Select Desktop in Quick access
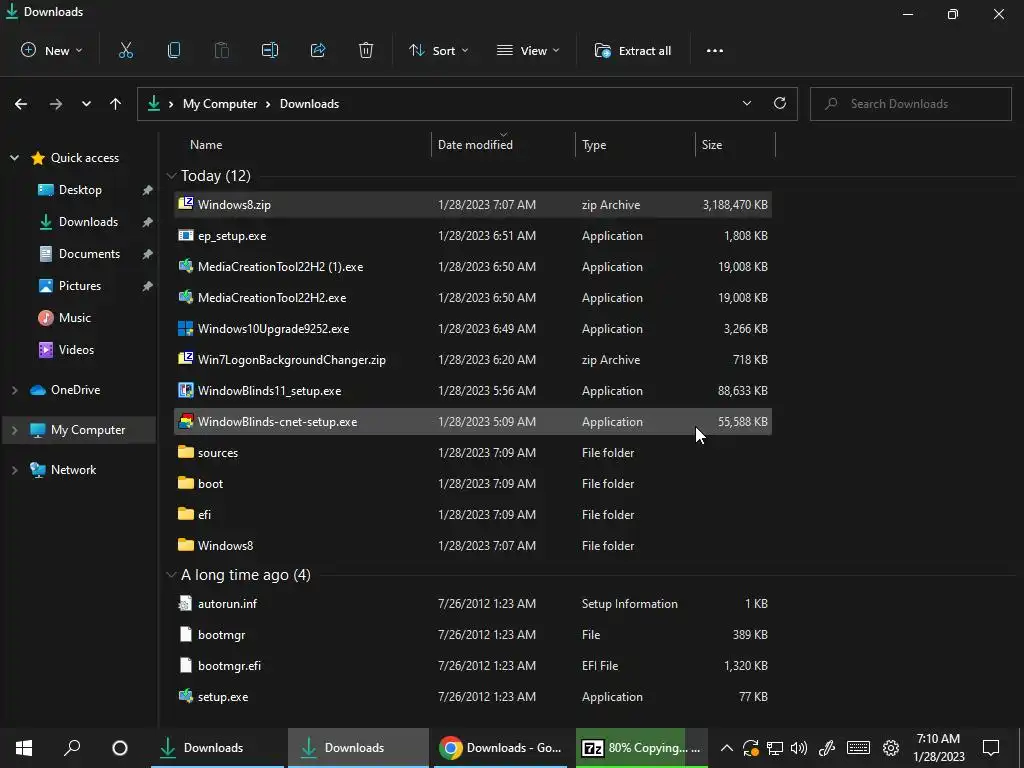The image size is (1024, 768). tap(80, 189)
